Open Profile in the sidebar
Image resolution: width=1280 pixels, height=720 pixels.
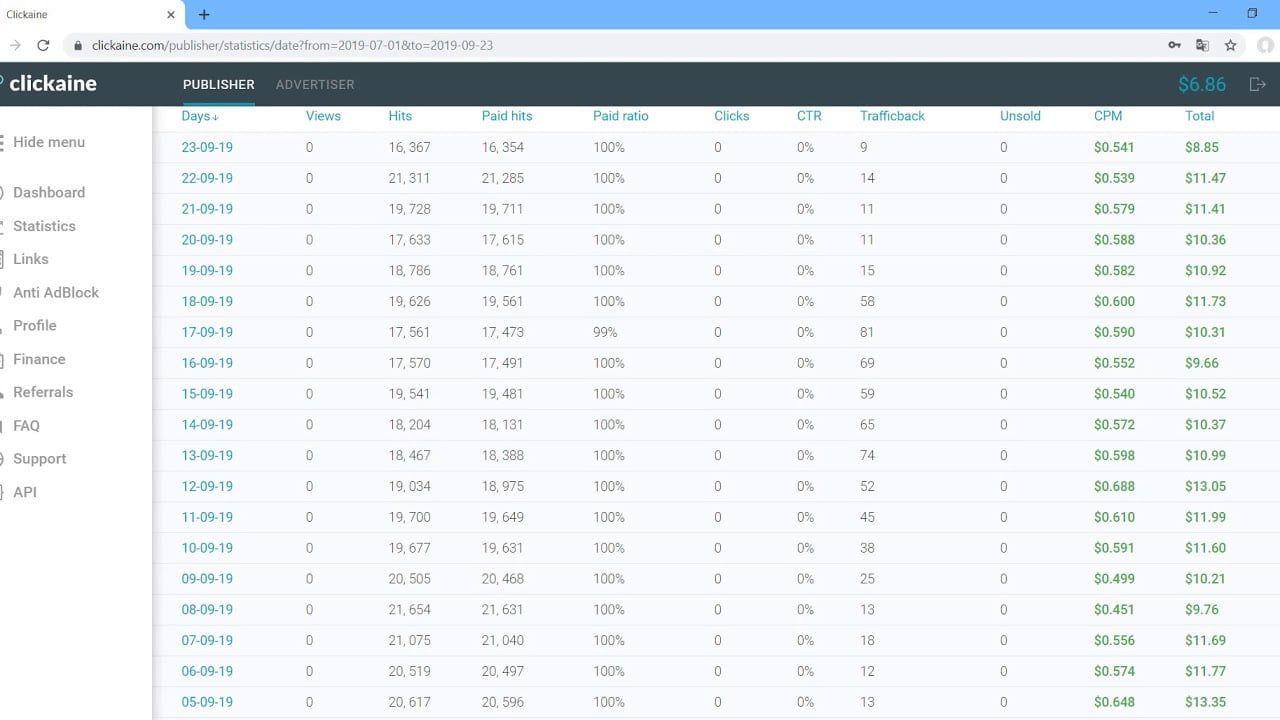[x=34, y=325]
